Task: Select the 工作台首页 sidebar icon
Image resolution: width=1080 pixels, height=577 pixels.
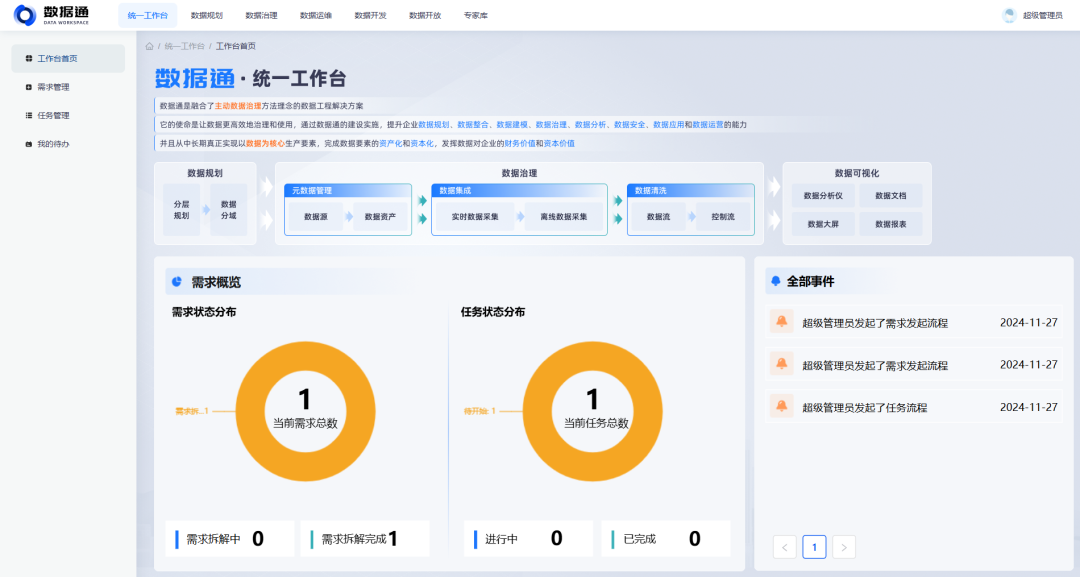Action: tap(30, 58)
